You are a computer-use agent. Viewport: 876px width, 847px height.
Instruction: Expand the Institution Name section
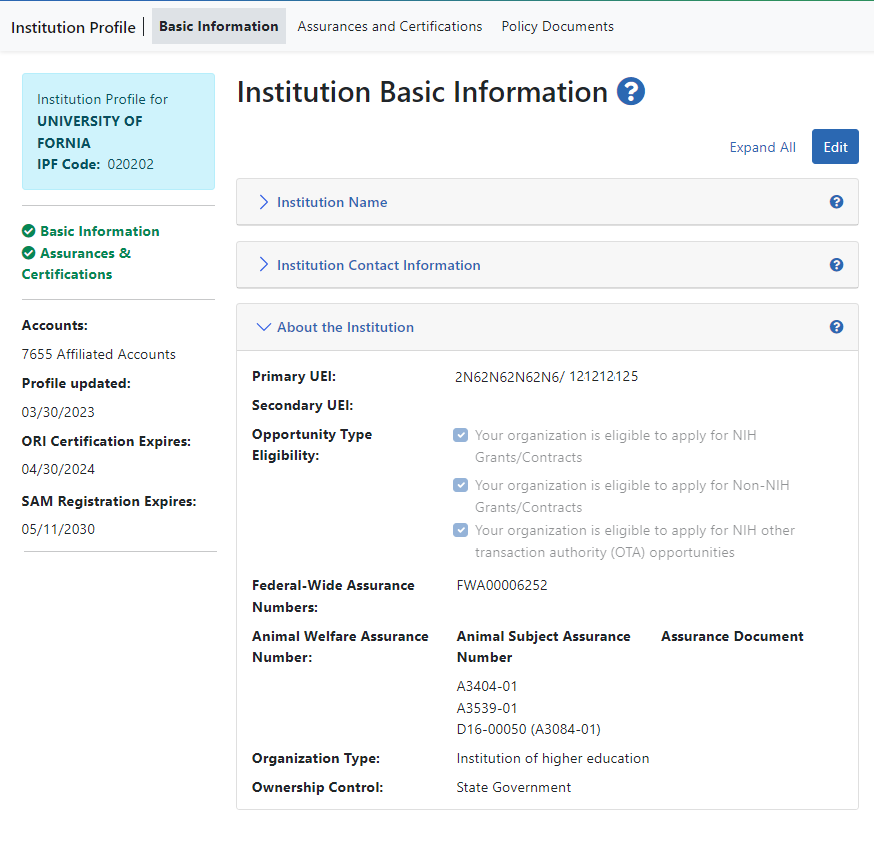tap(331, 202)
